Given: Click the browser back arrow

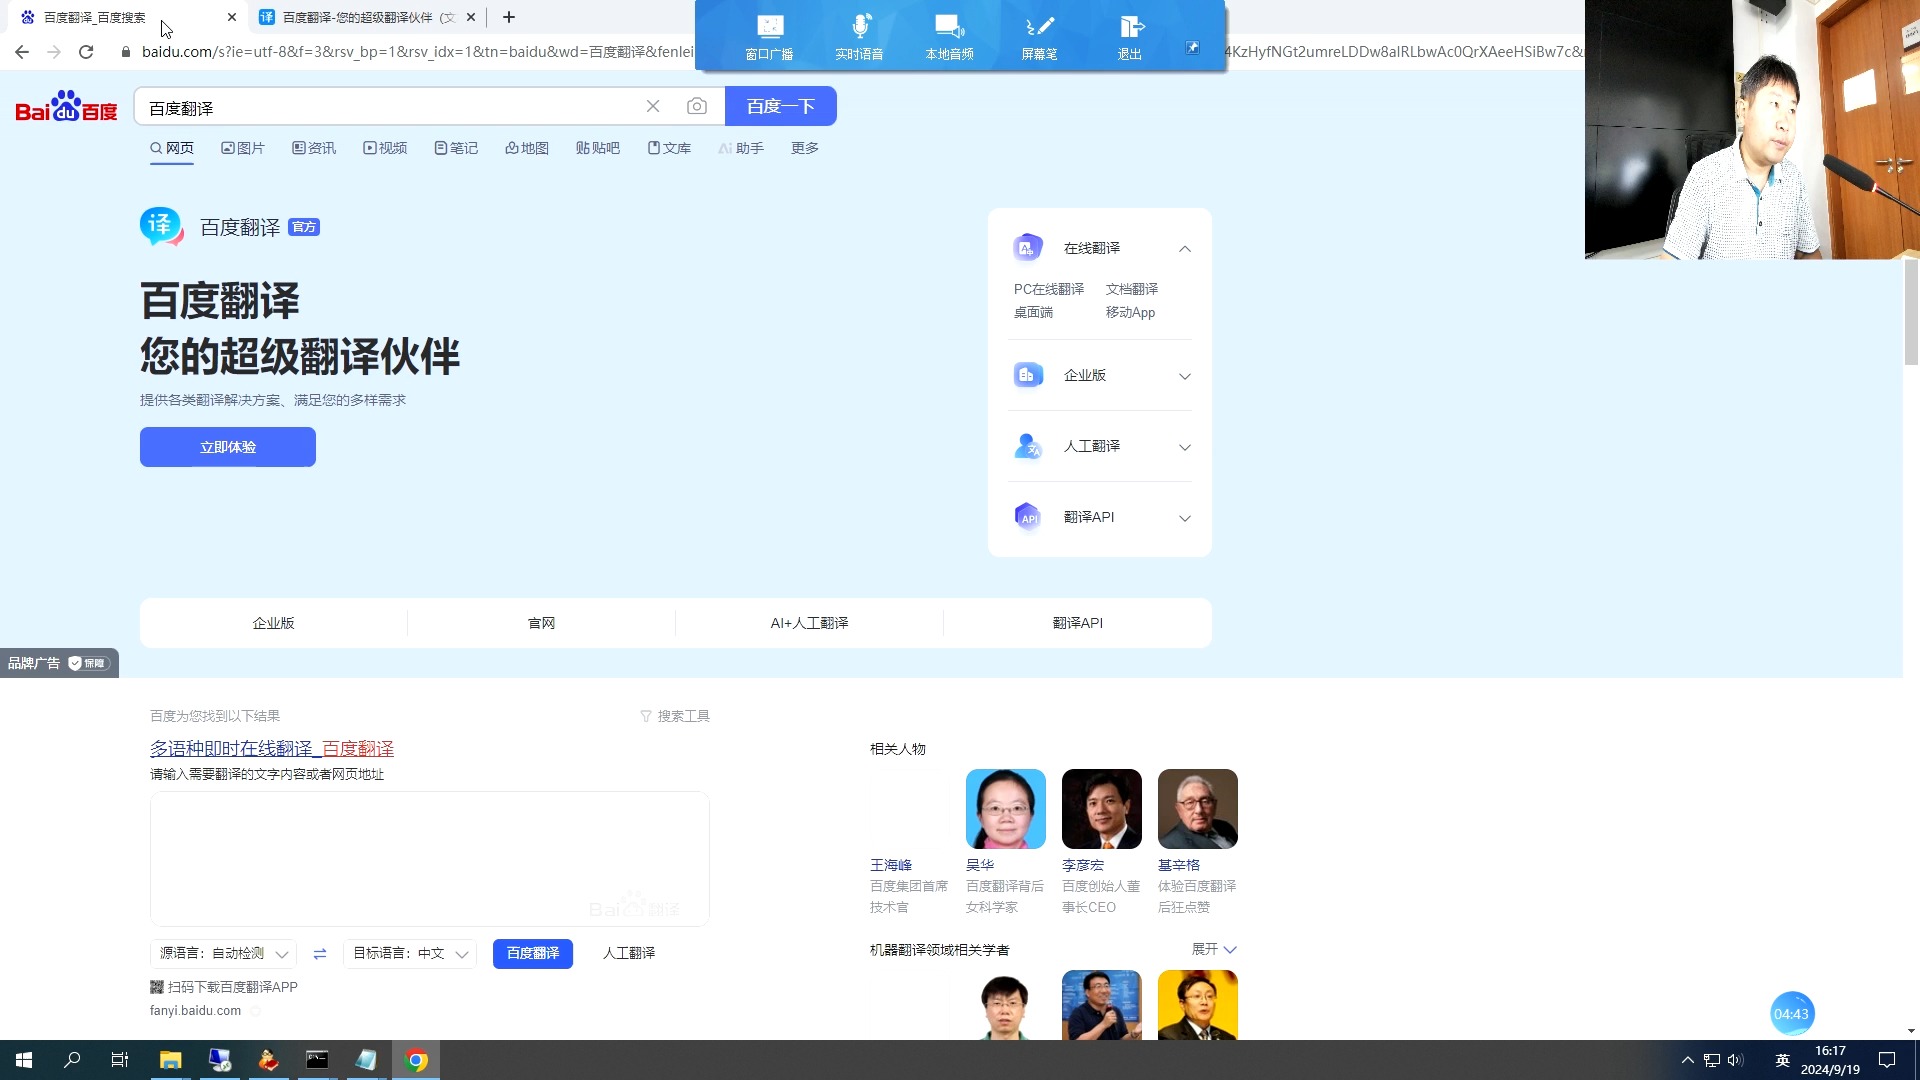Looking at the screenshot, I should click(x=22, y=52).
